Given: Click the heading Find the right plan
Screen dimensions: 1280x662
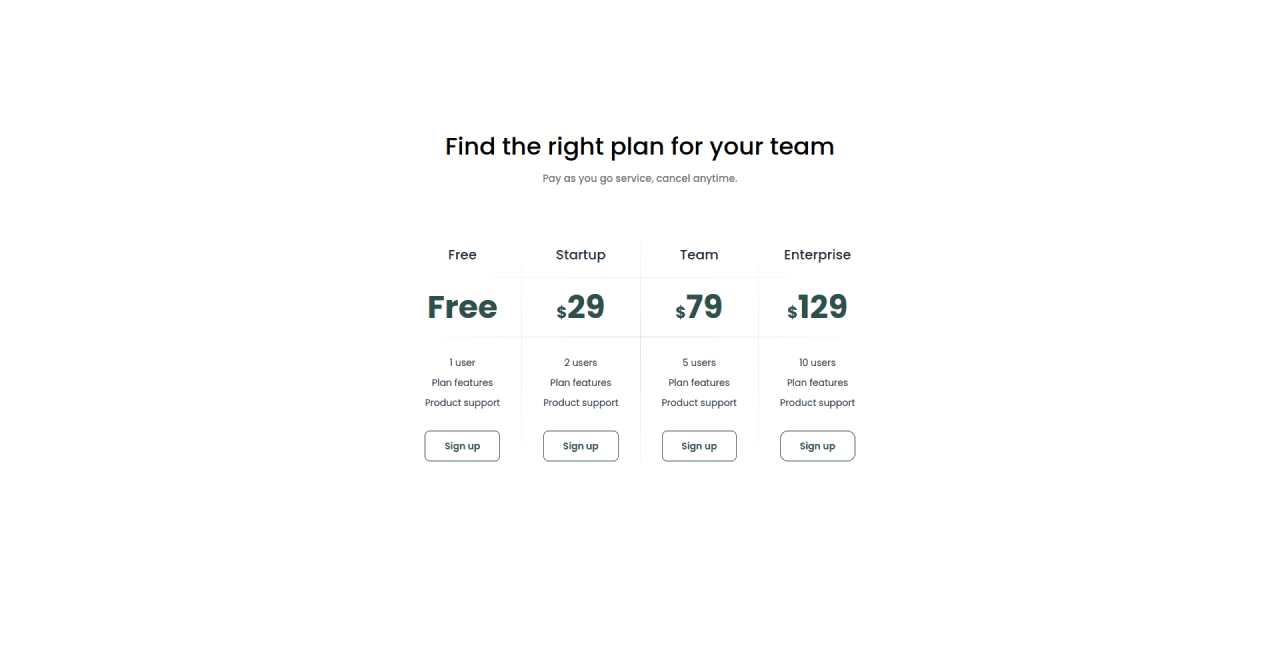Looking at the screenshot, I should pyautogui.click(x=639, y=146).
